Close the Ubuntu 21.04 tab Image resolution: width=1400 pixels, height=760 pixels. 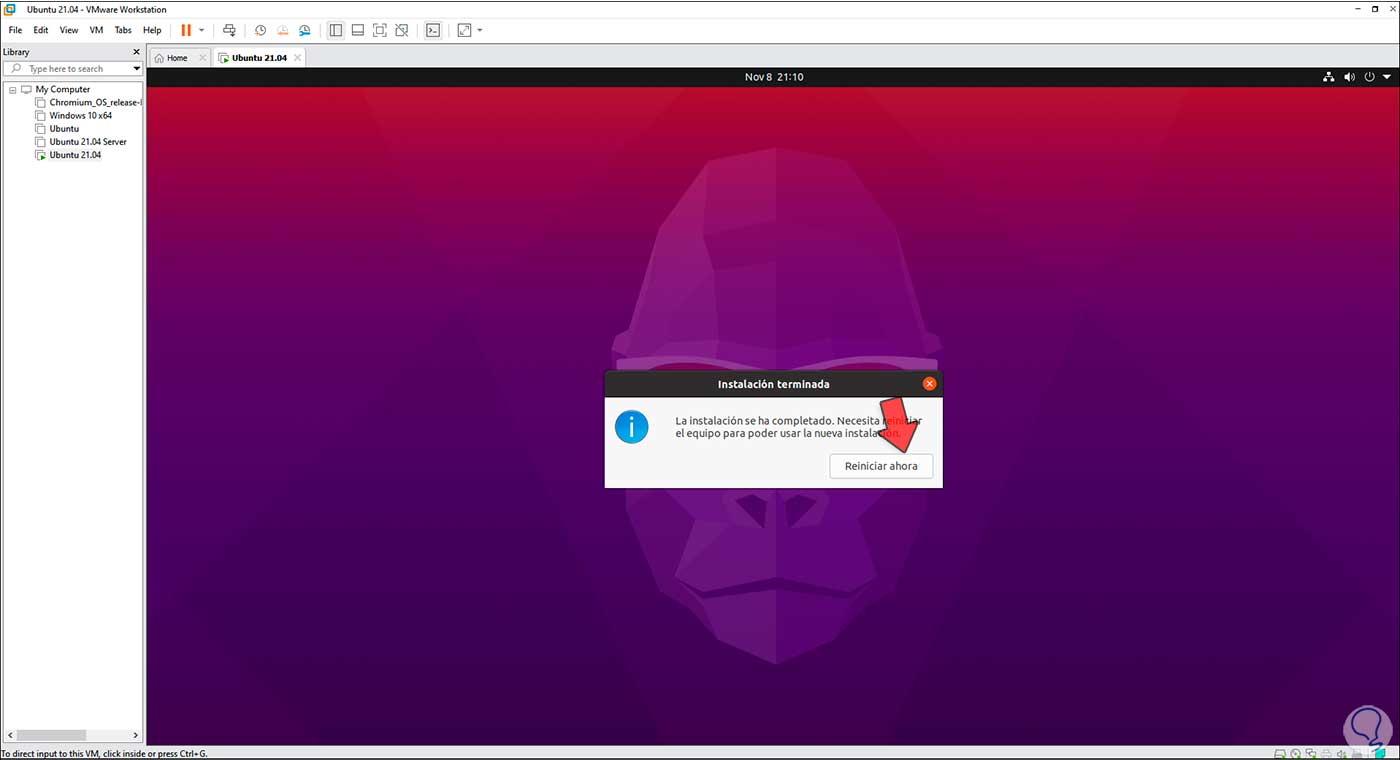tap(297, 58)
